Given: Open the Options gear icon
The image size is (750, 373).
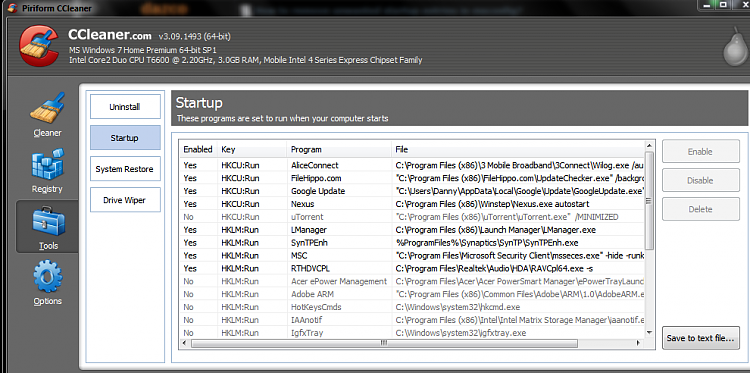Looking at the screenshot, I should click(47, 276).
